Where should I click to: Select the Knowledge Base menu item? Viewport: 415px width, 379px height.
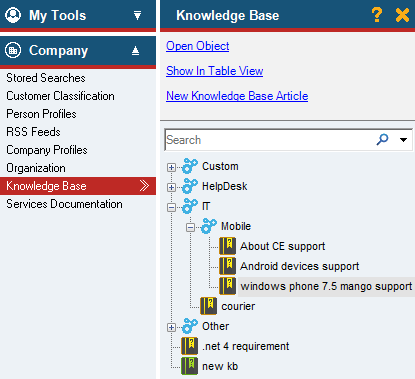point(78,186)
